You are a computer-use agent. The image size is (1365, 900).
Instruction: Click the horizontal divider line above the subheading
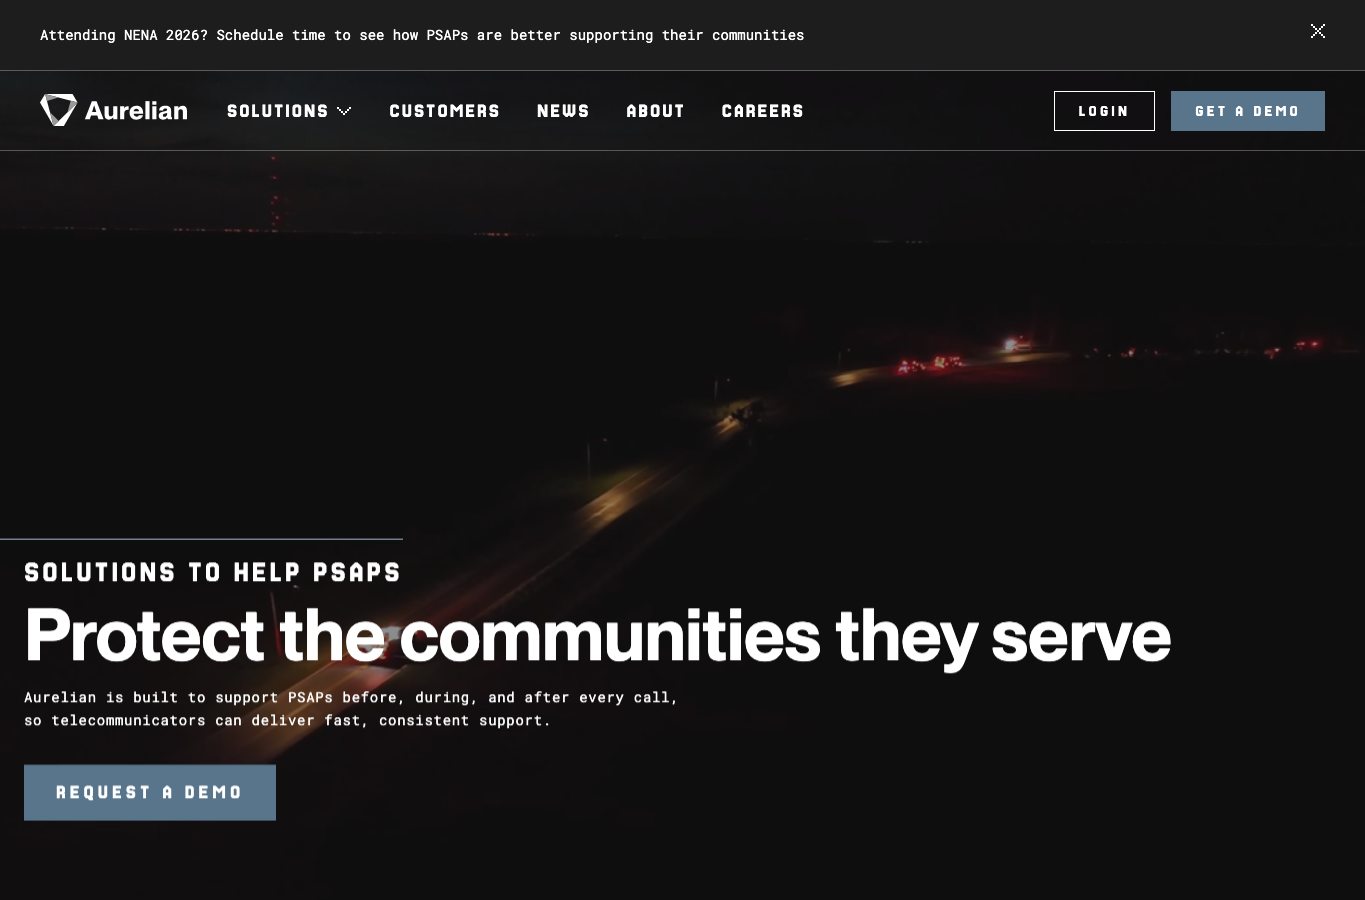pos(201,539)
